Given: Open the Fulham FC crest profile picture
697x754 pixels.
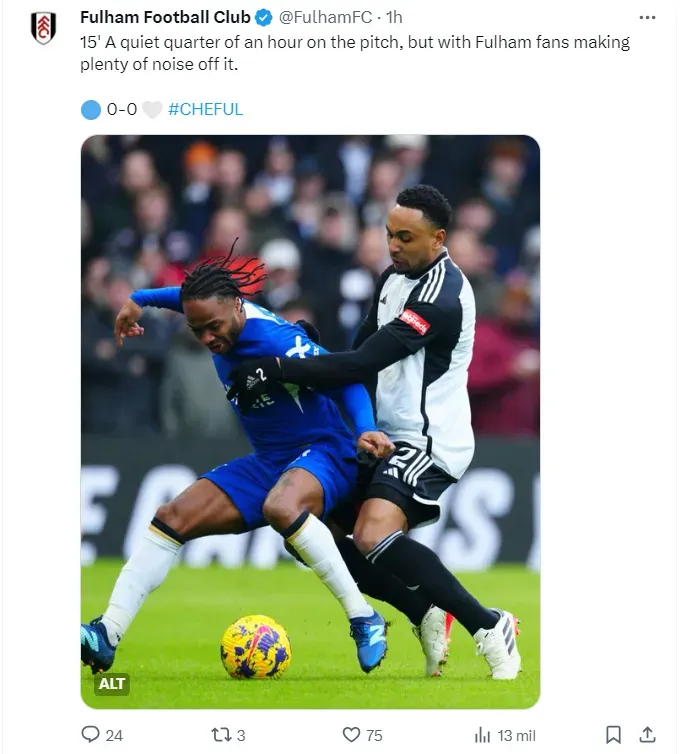Looking at the screenshot, I should point(43,27).
